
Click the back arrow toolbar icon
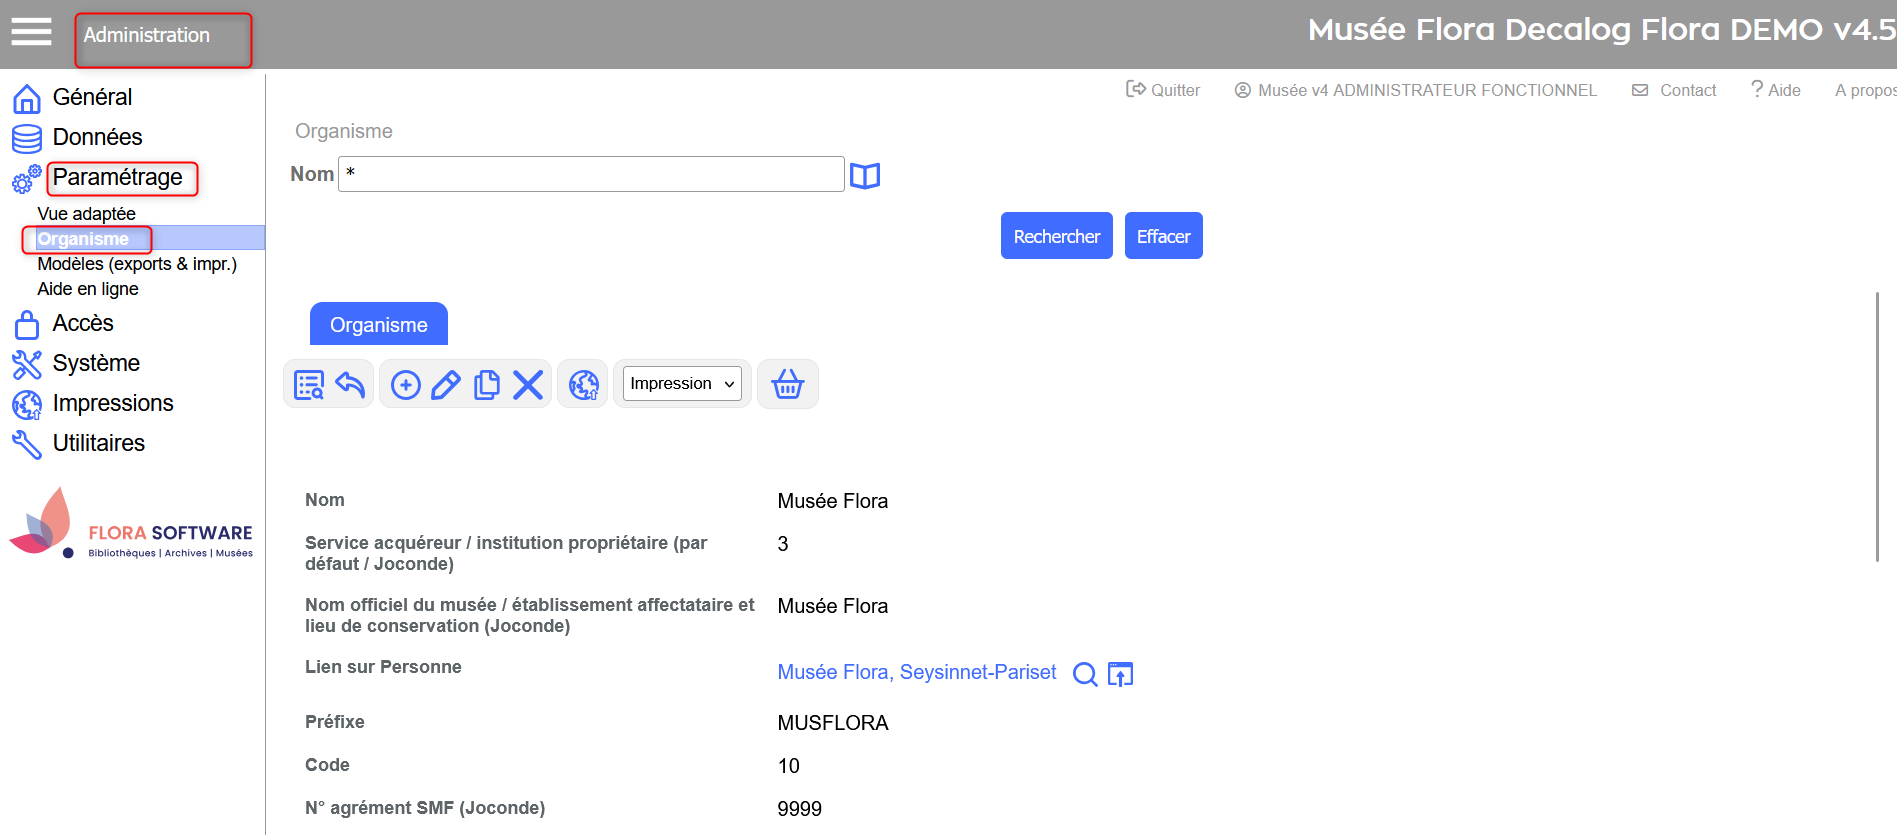(x=350, y=385)
